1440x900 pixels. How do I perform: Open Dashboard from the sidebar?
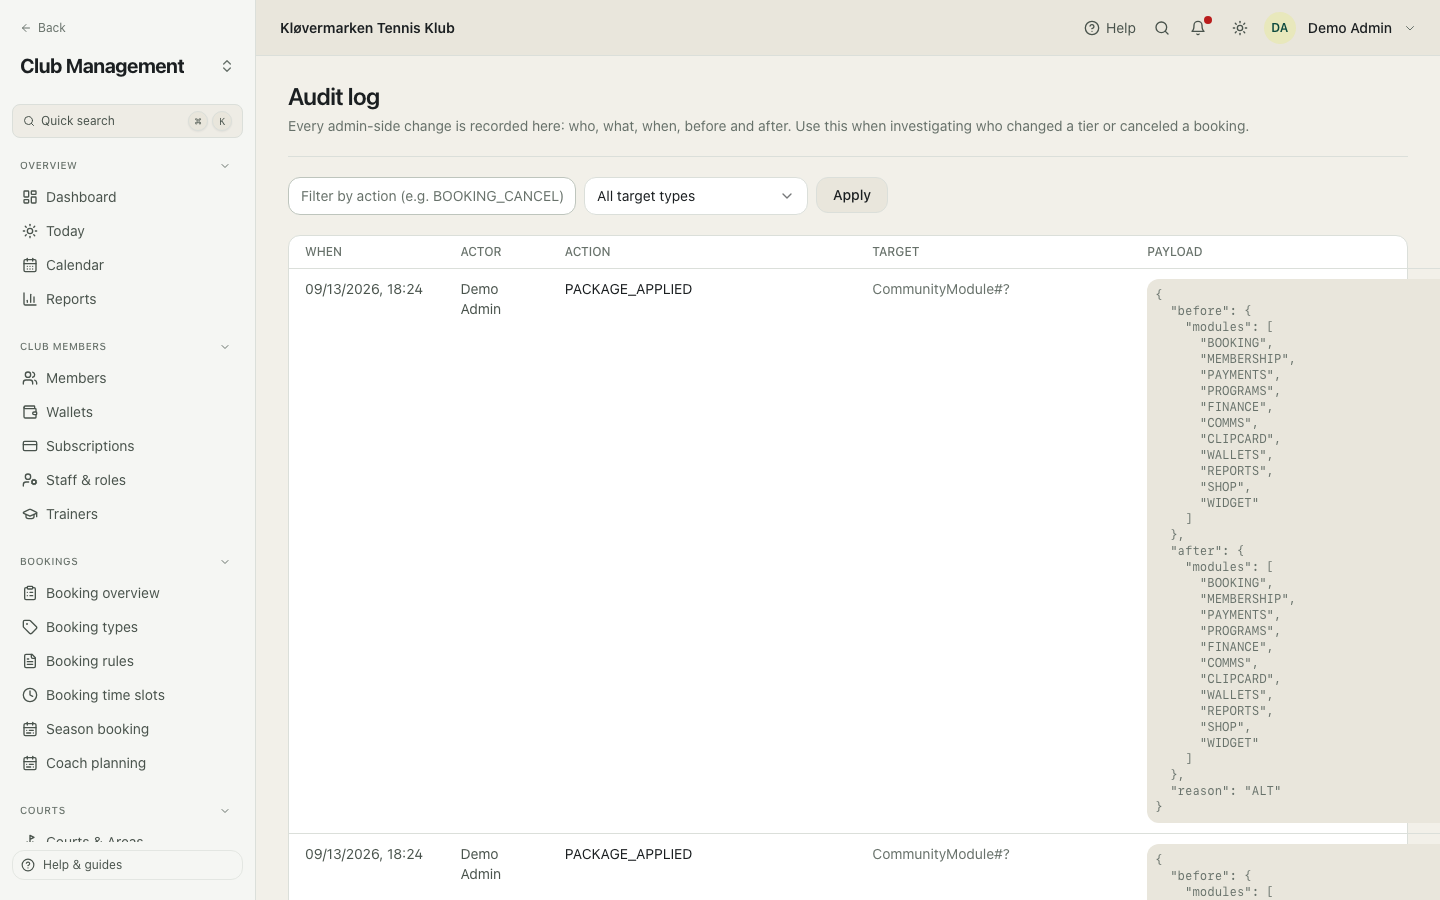[127, 197]
